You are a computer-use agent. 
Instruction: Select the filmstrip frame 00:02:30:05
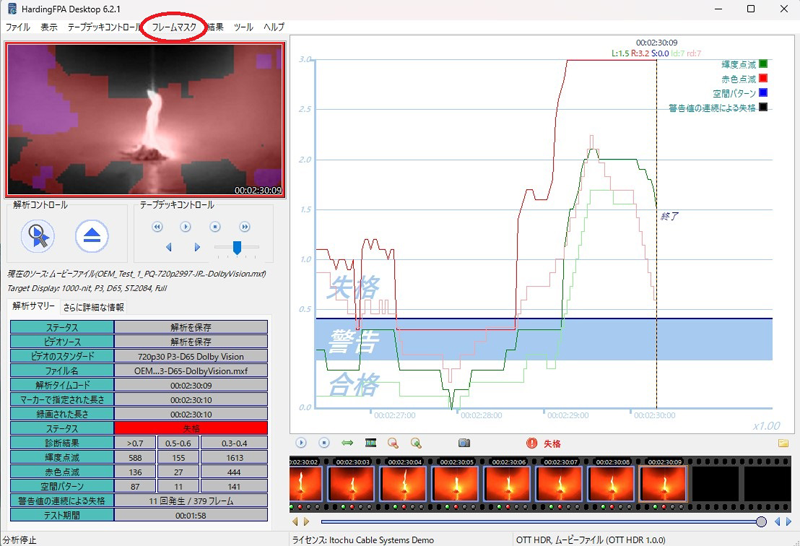pyautogui.click(x=456, y=483)
